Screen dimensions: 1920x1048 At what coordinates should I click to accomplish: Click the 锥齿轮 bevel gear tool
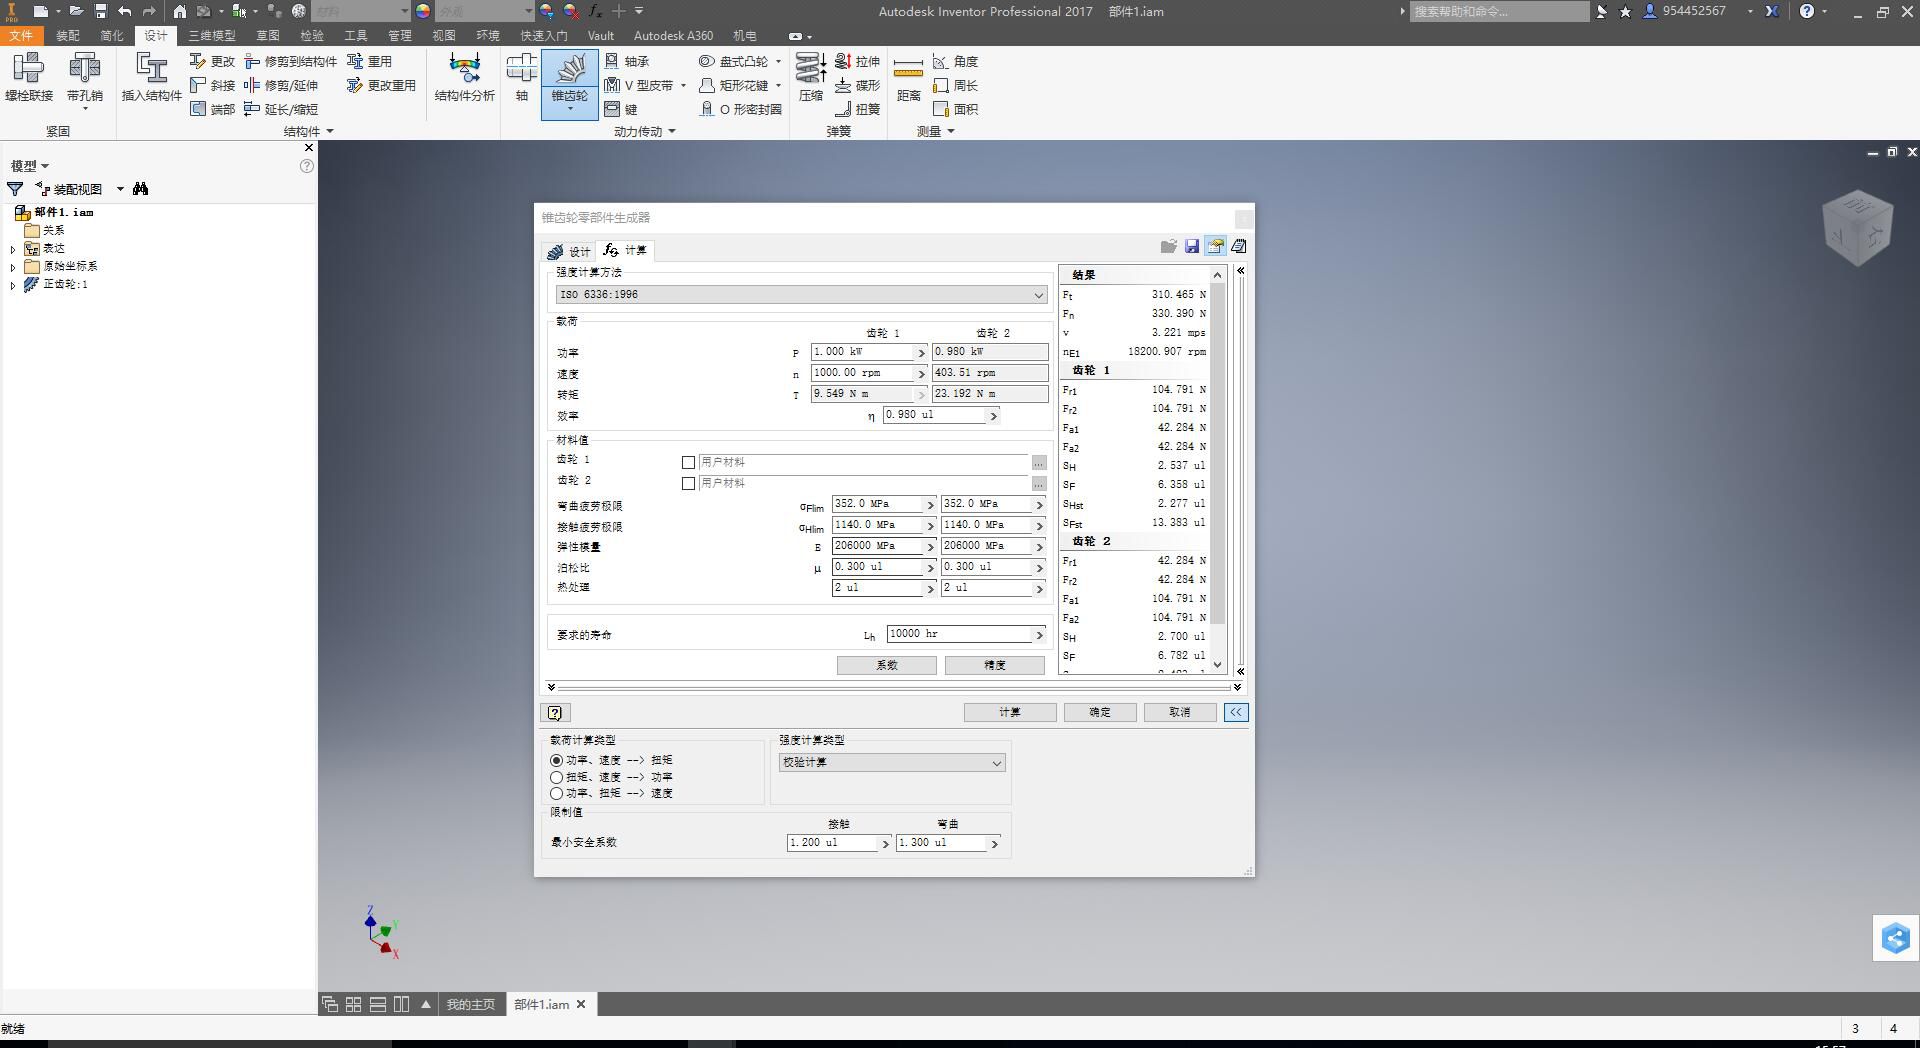point(570,84)
